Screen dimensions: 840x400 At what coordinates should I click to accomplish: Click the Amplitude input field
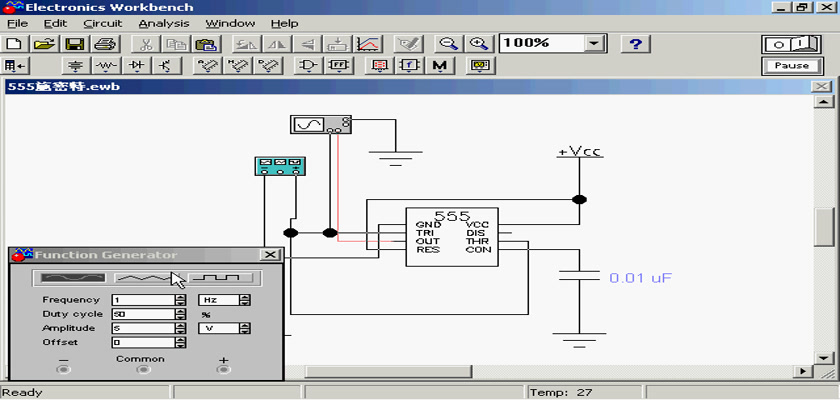(x=144, y=328)
